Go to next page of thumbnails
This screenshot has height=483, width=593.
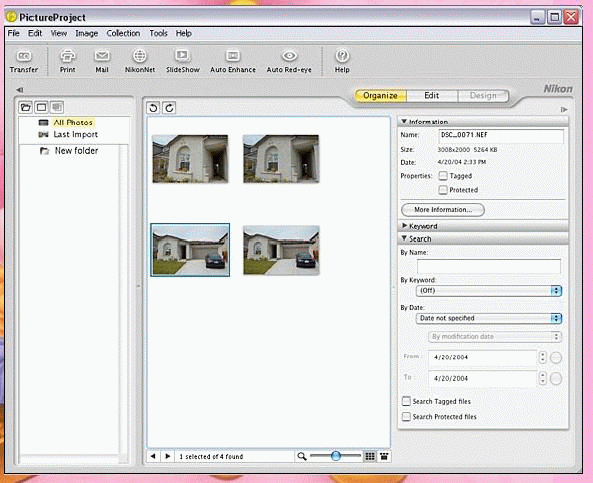pos(168,456)
